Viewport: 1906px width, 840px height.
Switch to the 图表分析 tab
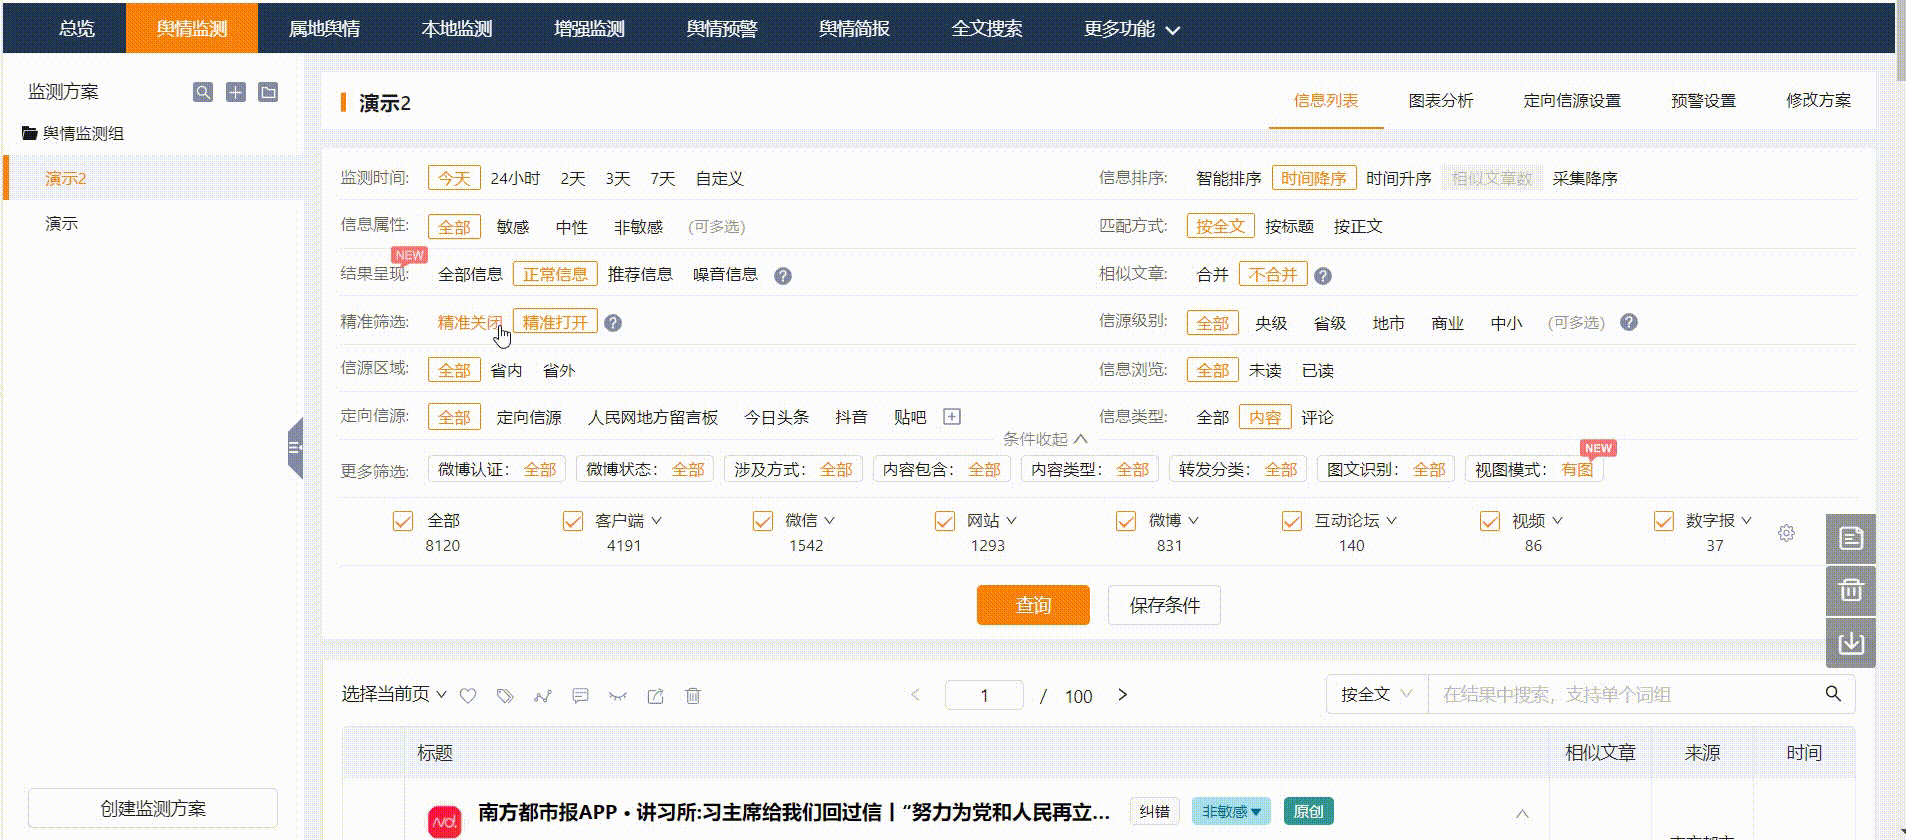click(x=1441, y=101)
